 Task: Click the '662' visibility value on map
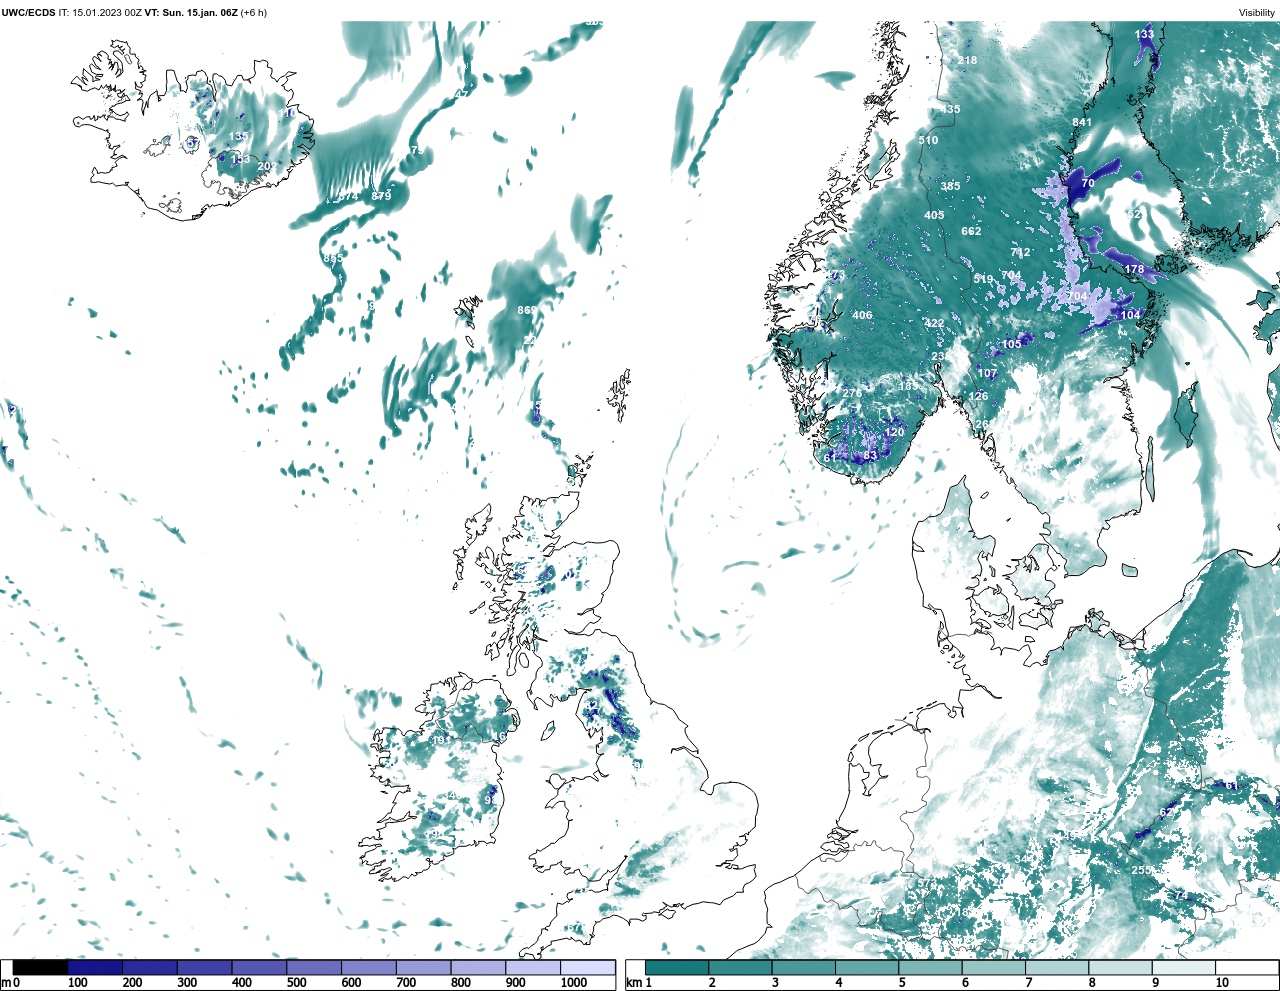point(971,231)
